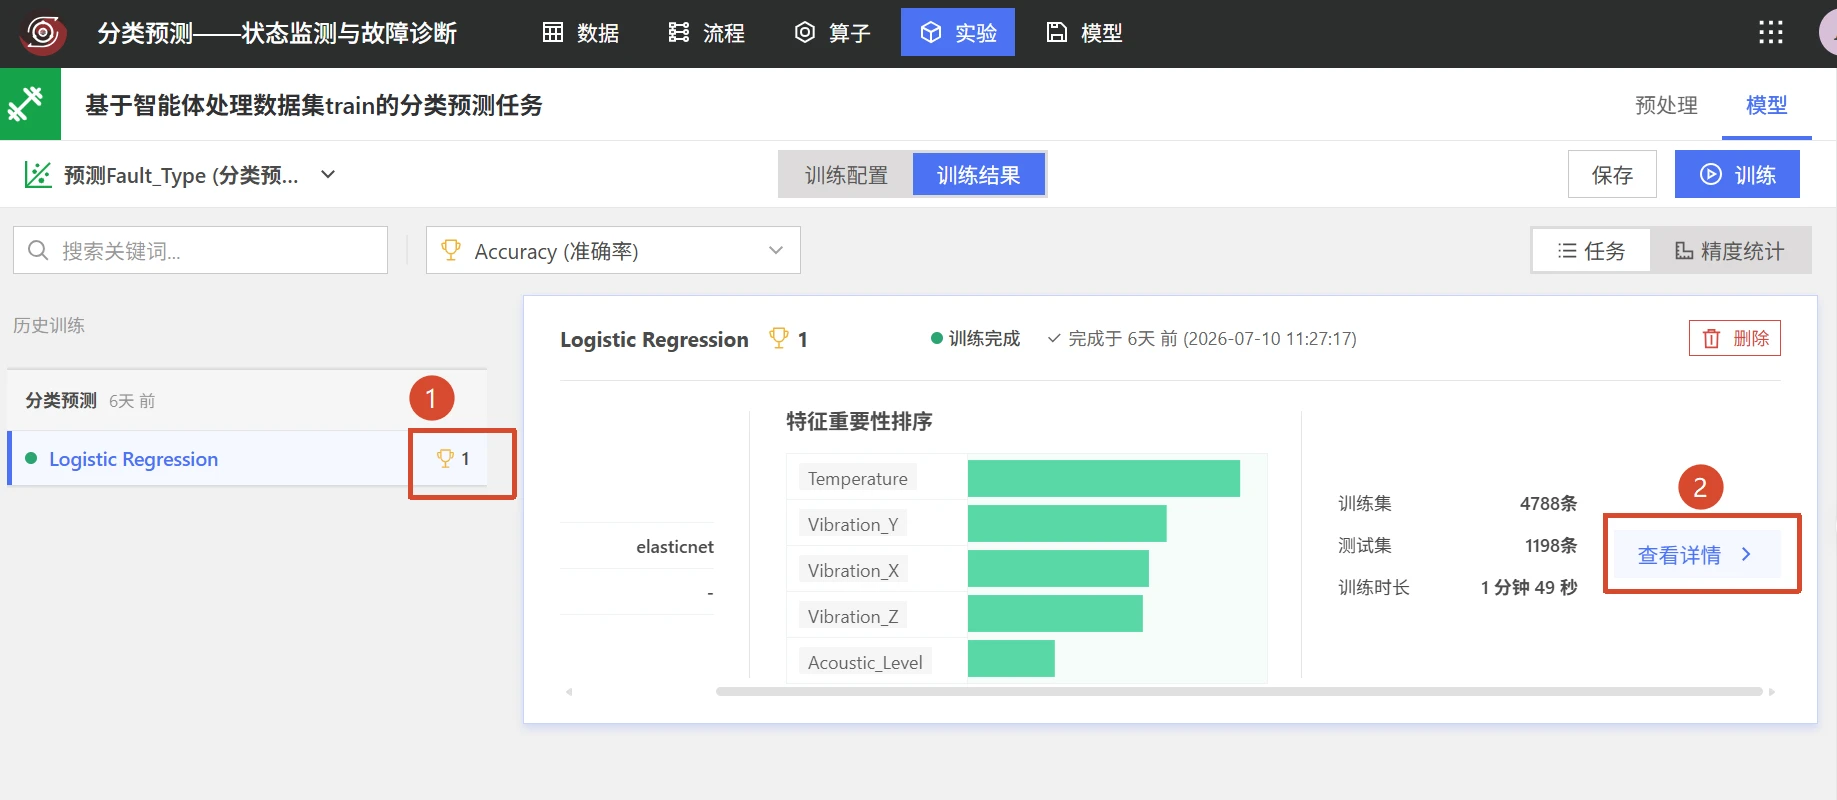Click the Acoustic_Level importance bar

[1011, 659]
